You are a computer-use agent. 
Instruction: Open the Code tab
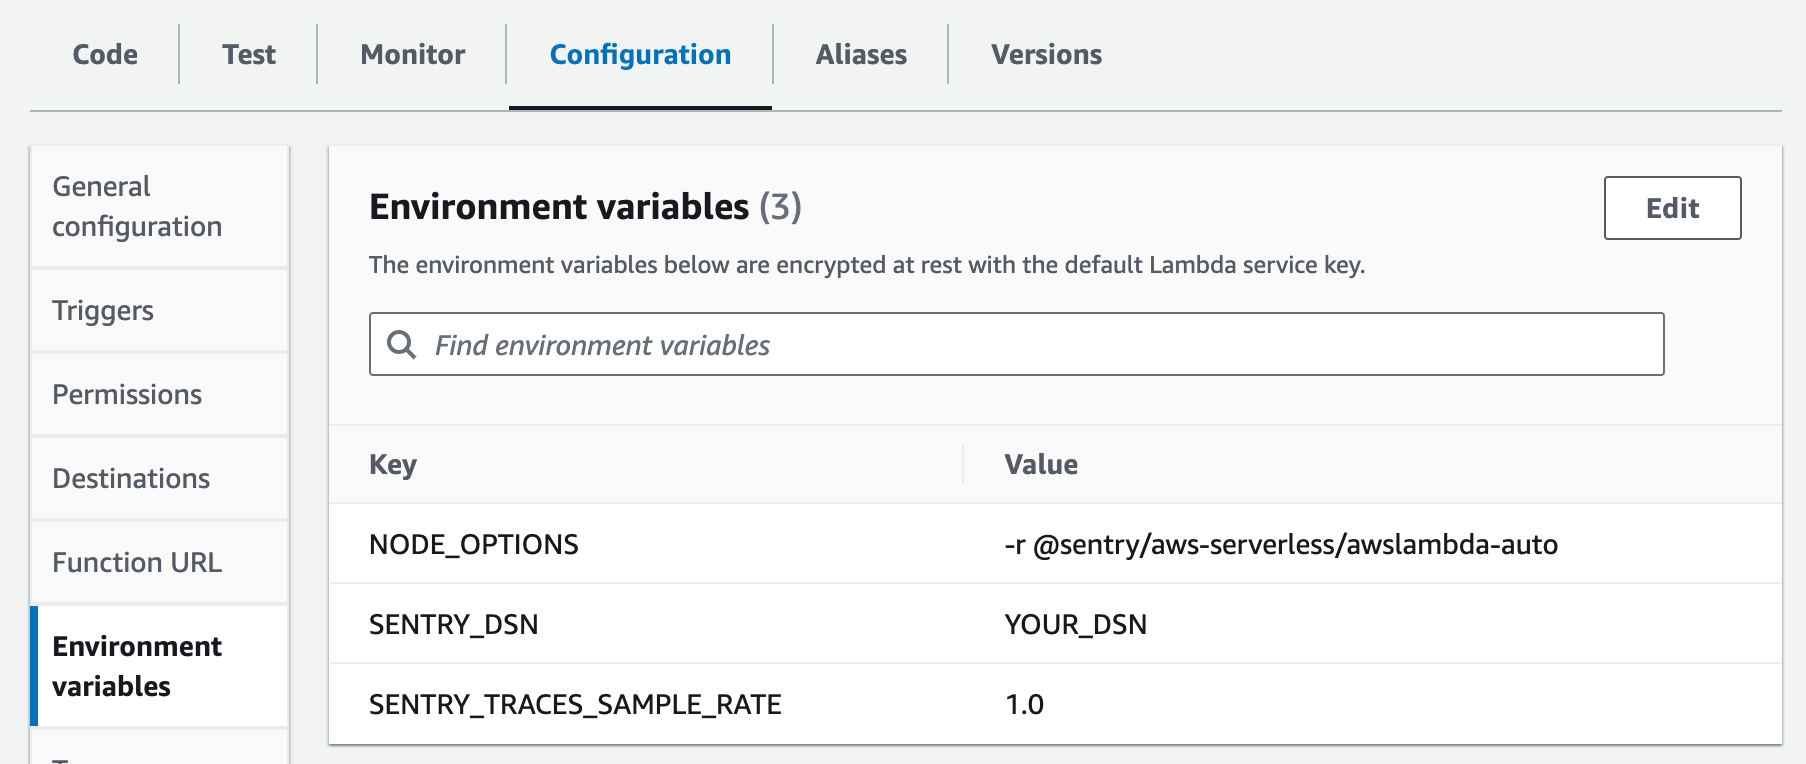click(x=105, y=55)
